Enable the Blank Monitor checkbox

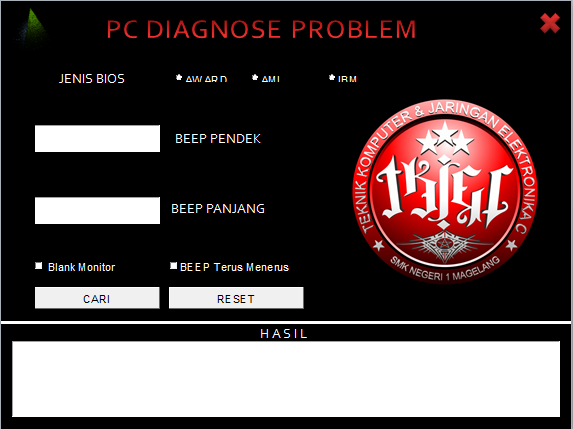pyautogui.click(x=39, y=266)
